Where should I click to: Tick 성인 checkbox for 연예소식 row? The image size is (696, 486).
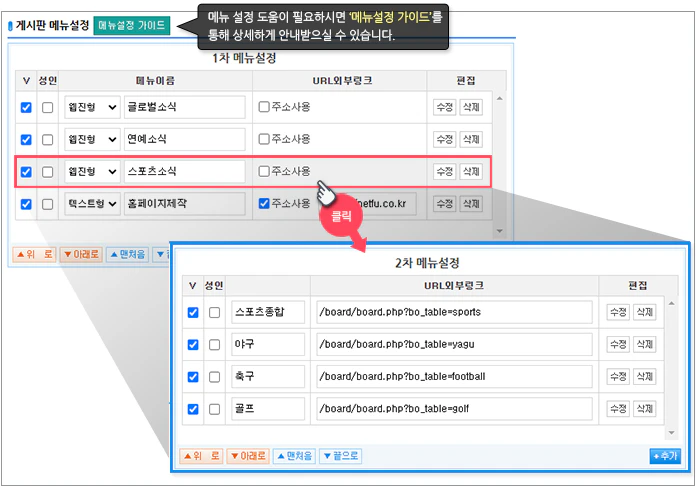tap(47, 140)
